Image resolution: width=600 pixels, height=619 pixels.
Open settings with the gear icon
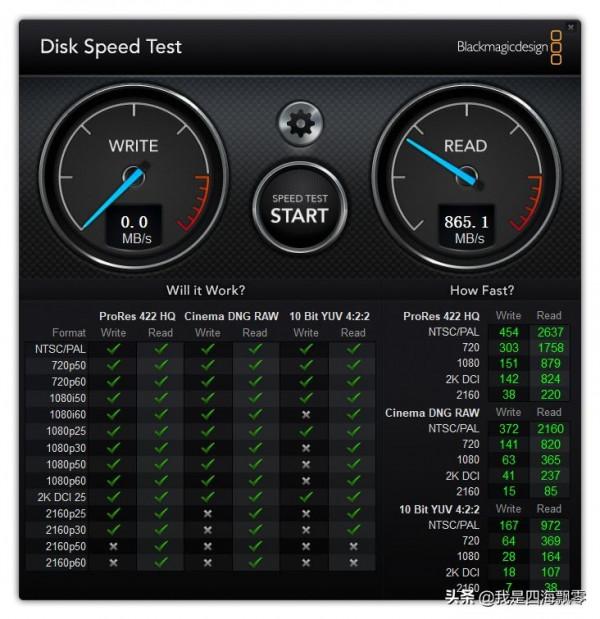(300, 124)
